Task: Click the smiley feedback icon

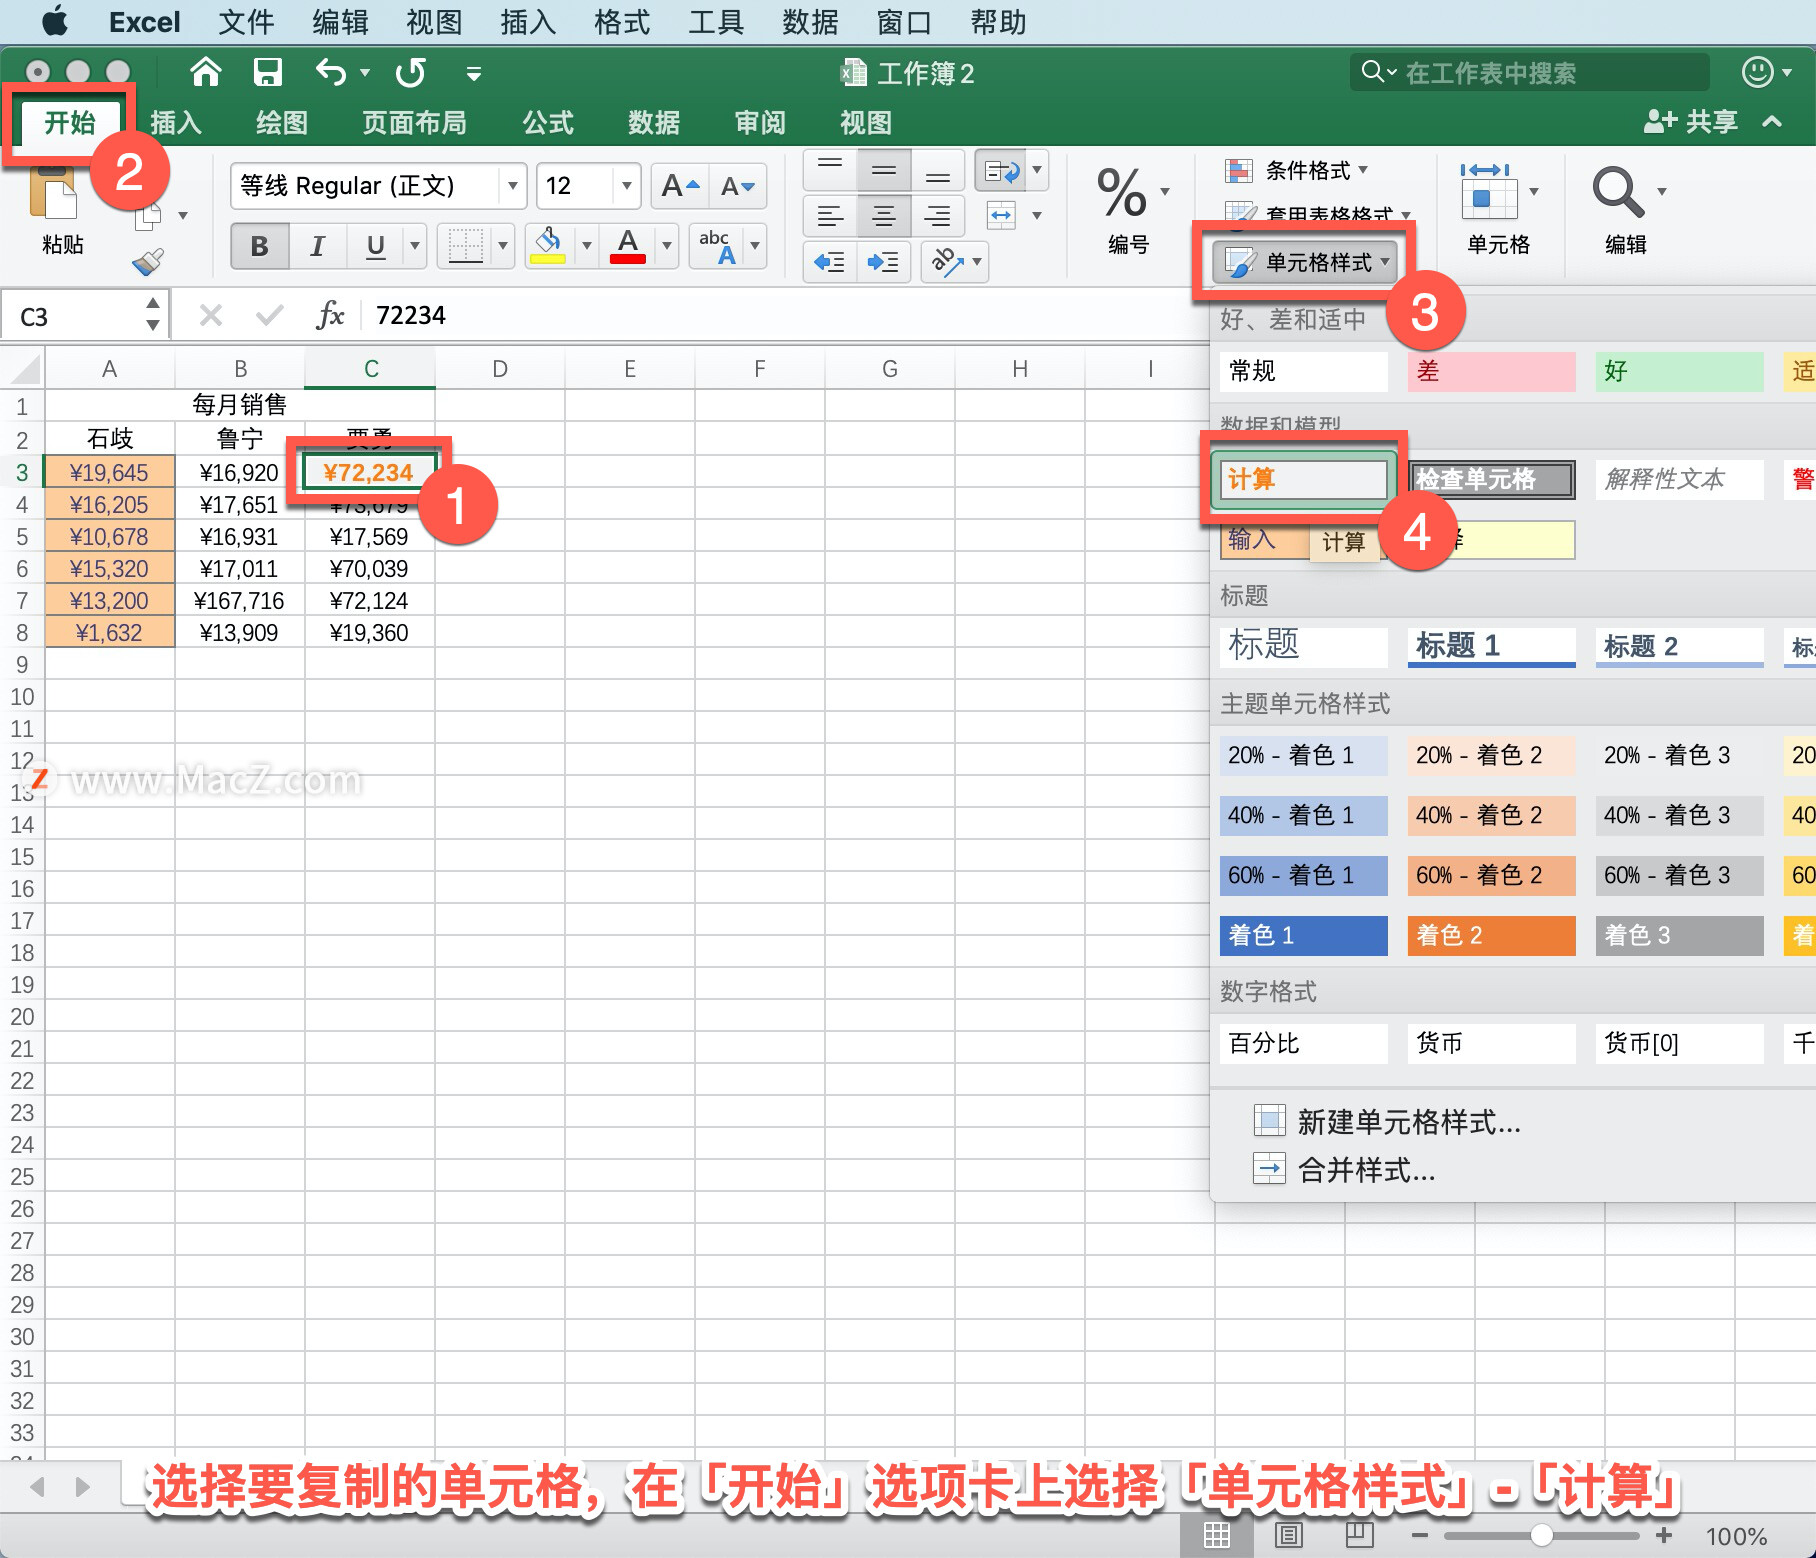Action: pos(1757,72)
